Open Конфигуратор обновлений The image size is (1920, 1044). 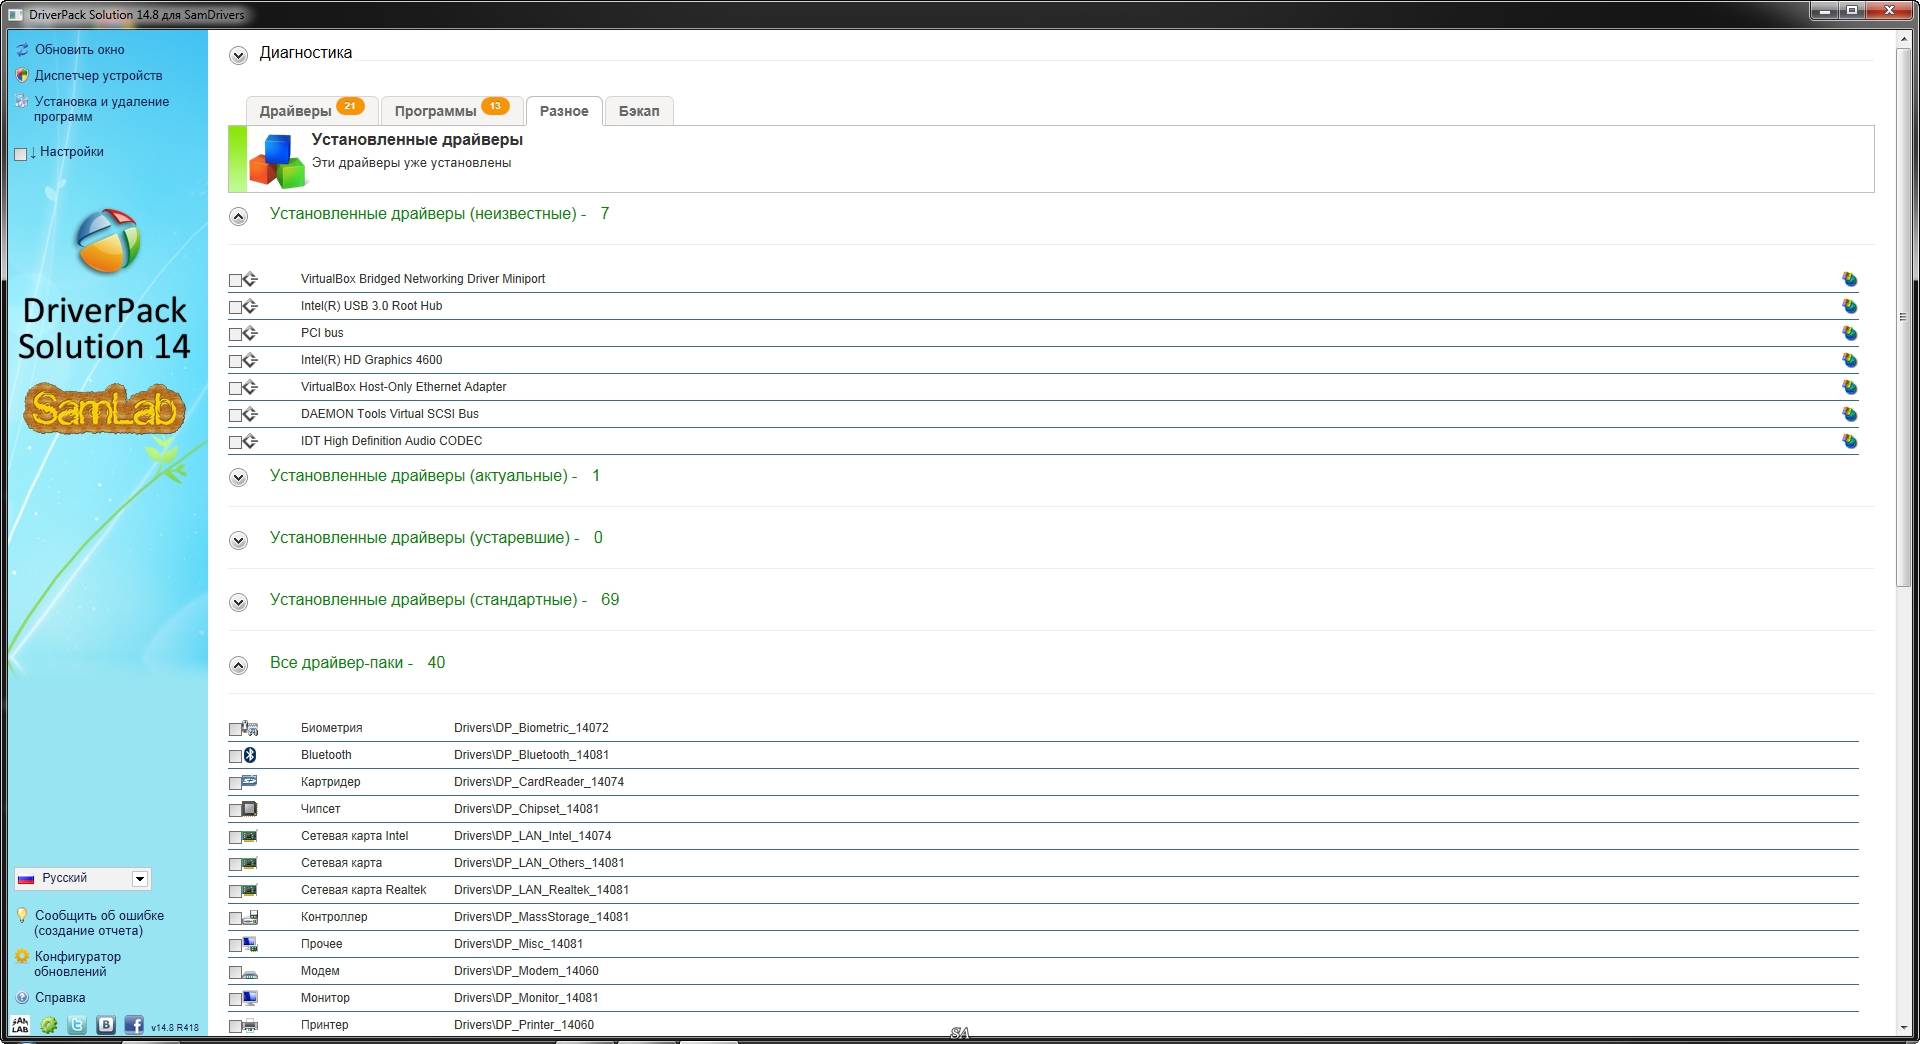pyautogui.click(x=77, y=964)
